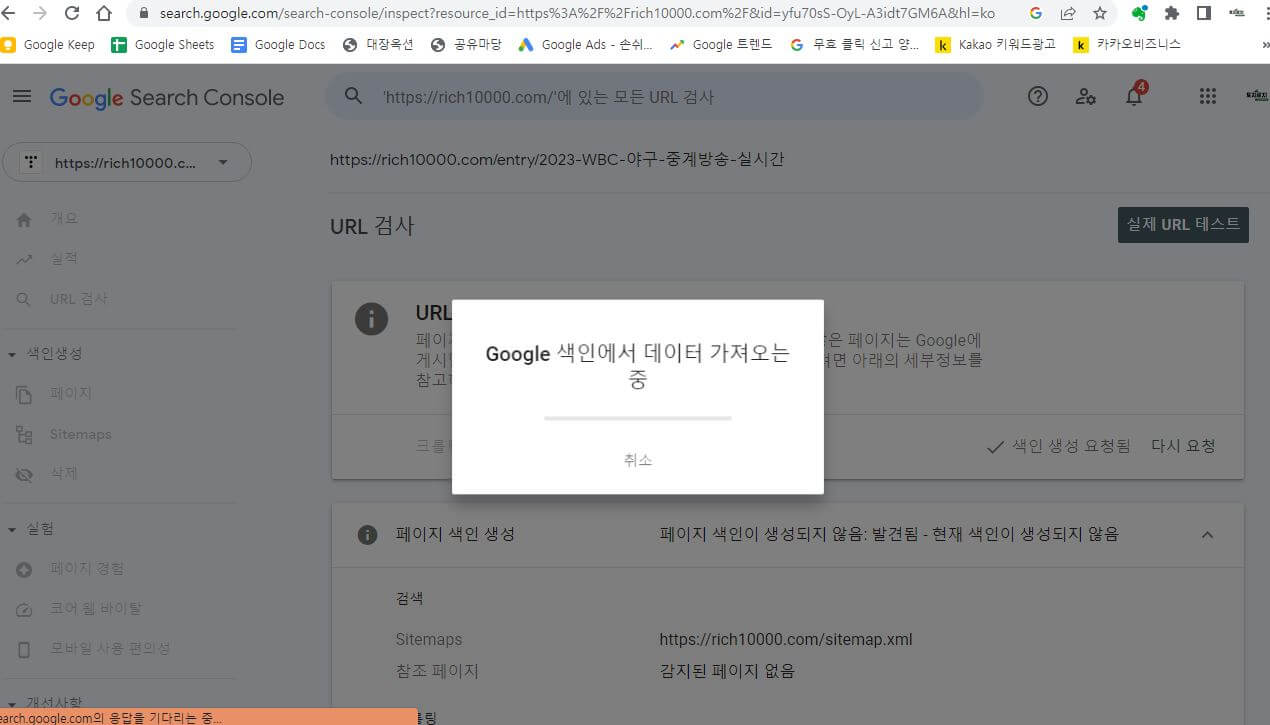Screen dimensions: 1270x725
Task: Open the 삭제 removals tool
Action: [24, 473]
